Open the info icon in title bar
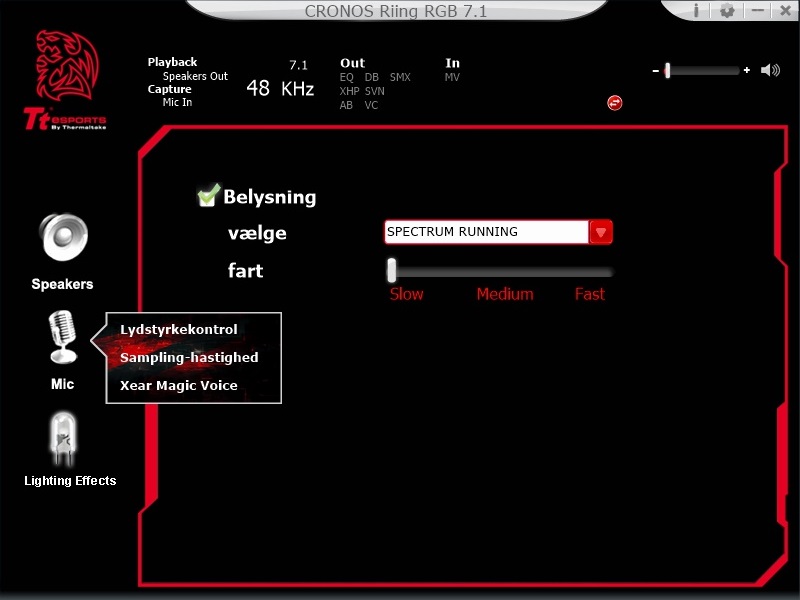Screen dimensions: 800x600 coord(696,10)
